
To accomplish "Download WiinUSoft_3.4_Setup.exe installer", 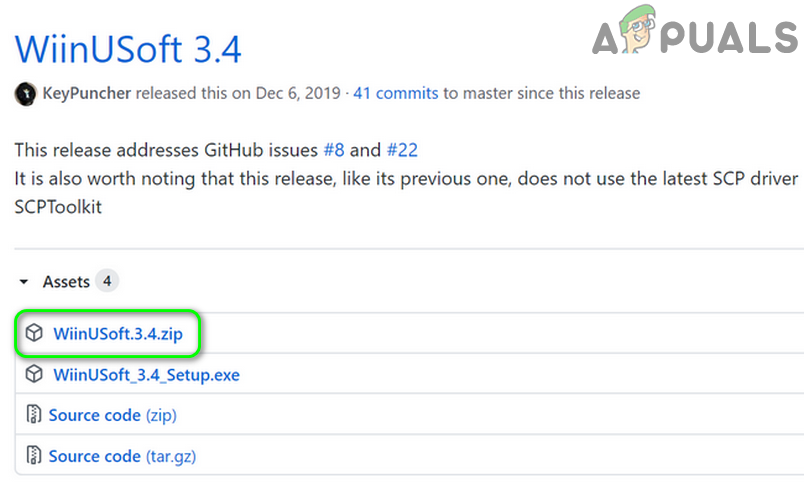I will pyautogui.click(x=146, y=375).
